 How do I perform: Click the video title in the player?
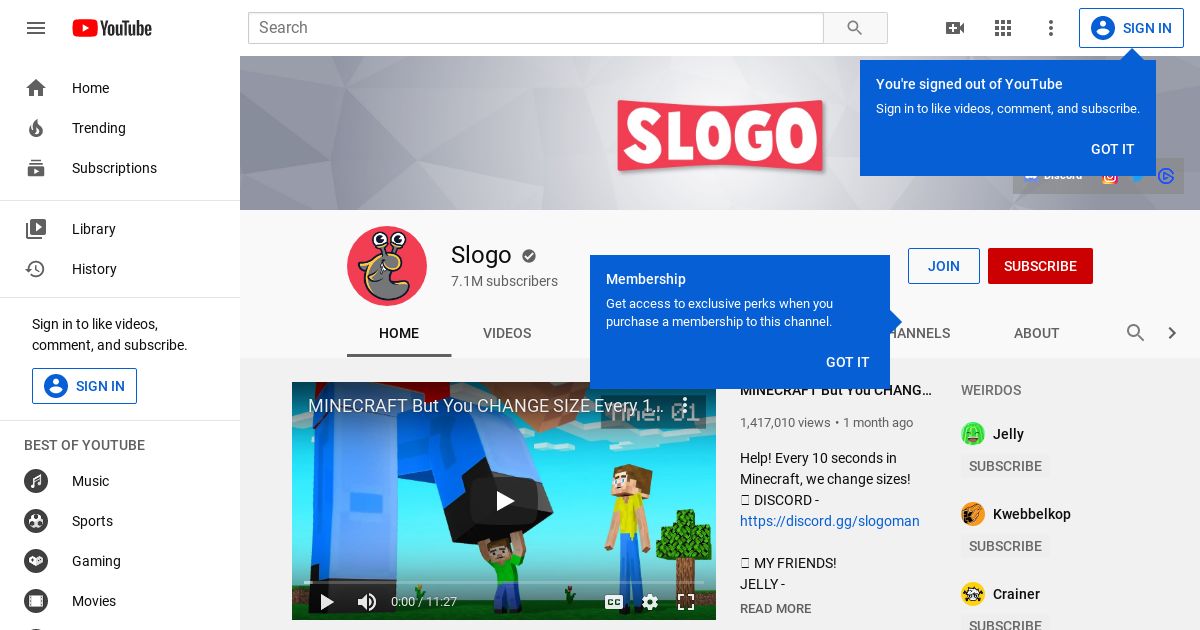click(485, 406)
